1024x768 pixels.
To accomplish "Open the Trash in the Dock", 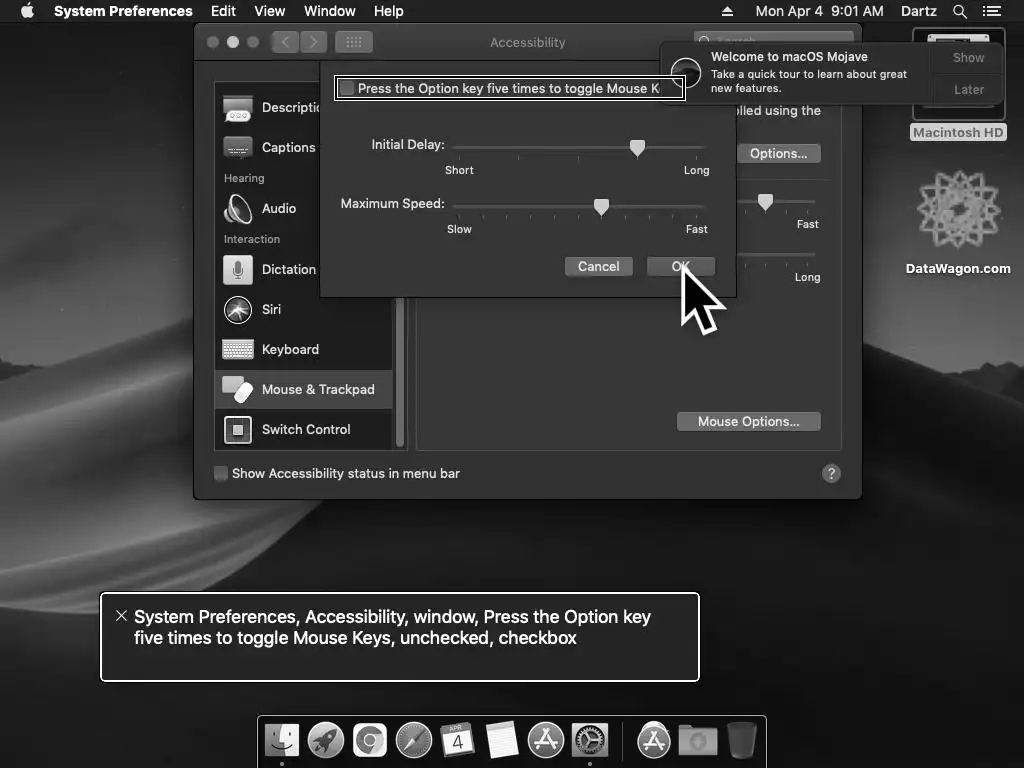I will [x=741, y=741].
